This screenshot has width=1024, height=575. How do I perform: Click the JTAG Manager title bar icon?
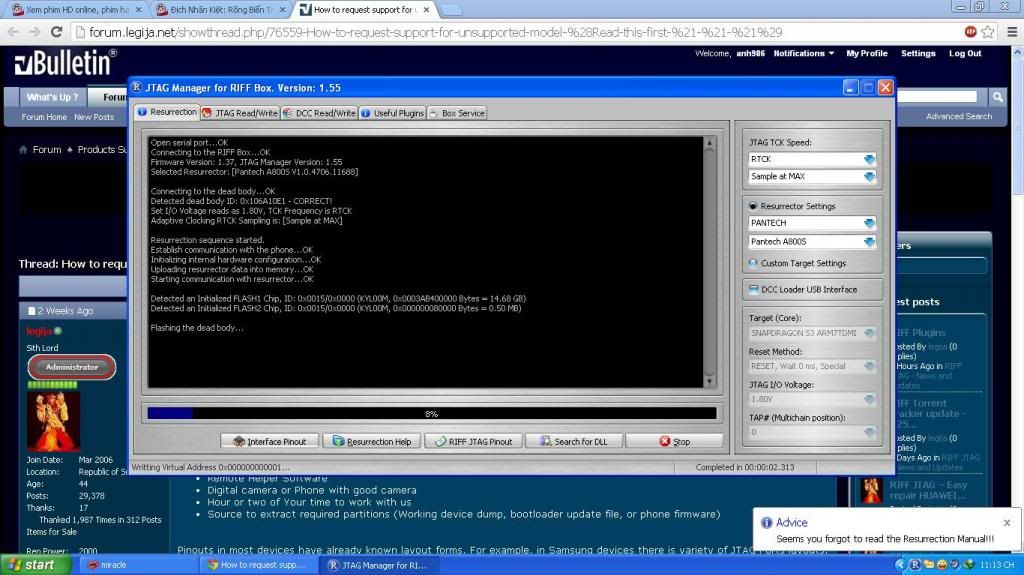[136, 88]
